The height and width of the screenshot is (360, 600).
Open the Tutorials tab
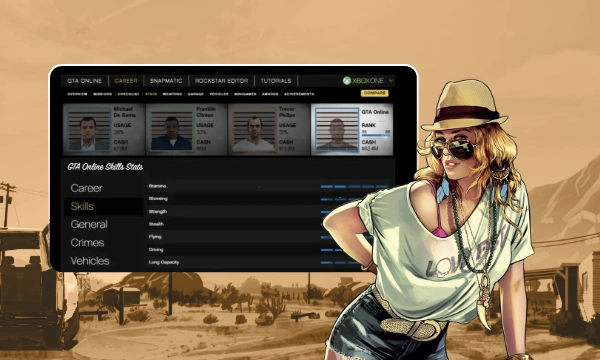click(276, 81)
